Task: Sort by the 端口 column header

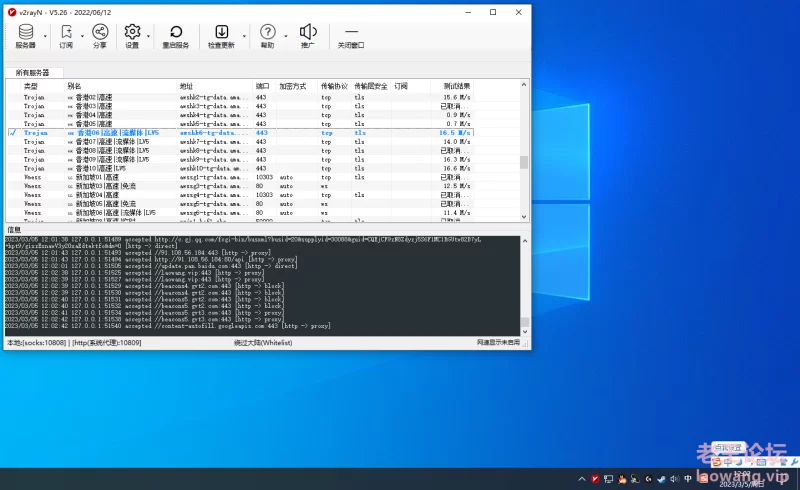Action: pos(262,86)
